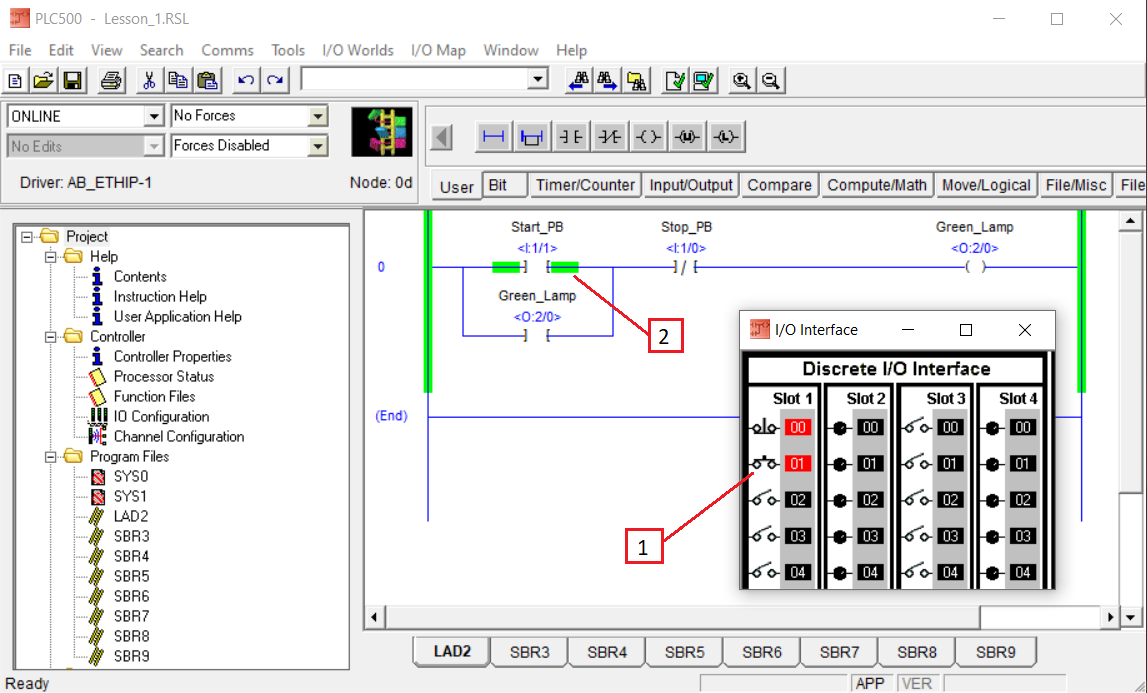The height and width of the screenshot is (693, 1147).
Task: Collapse the Help folder node
Action: (x=50, y=257)
